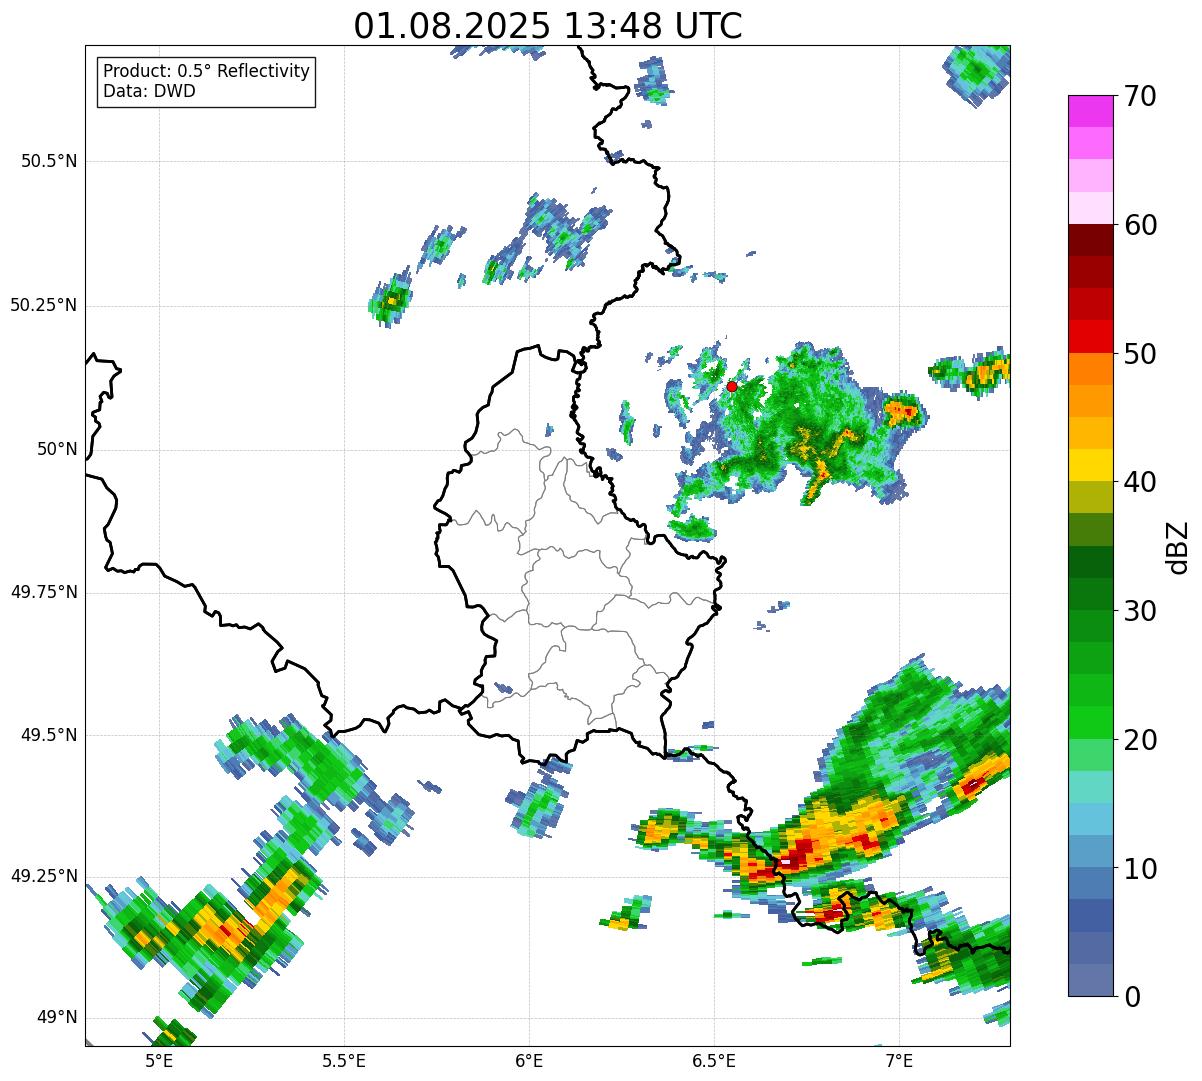Image resolution: width=1202 pixels, height=1081 pixels.
Task: Click the colorbar tick label 10
Action: (1140, 868)
